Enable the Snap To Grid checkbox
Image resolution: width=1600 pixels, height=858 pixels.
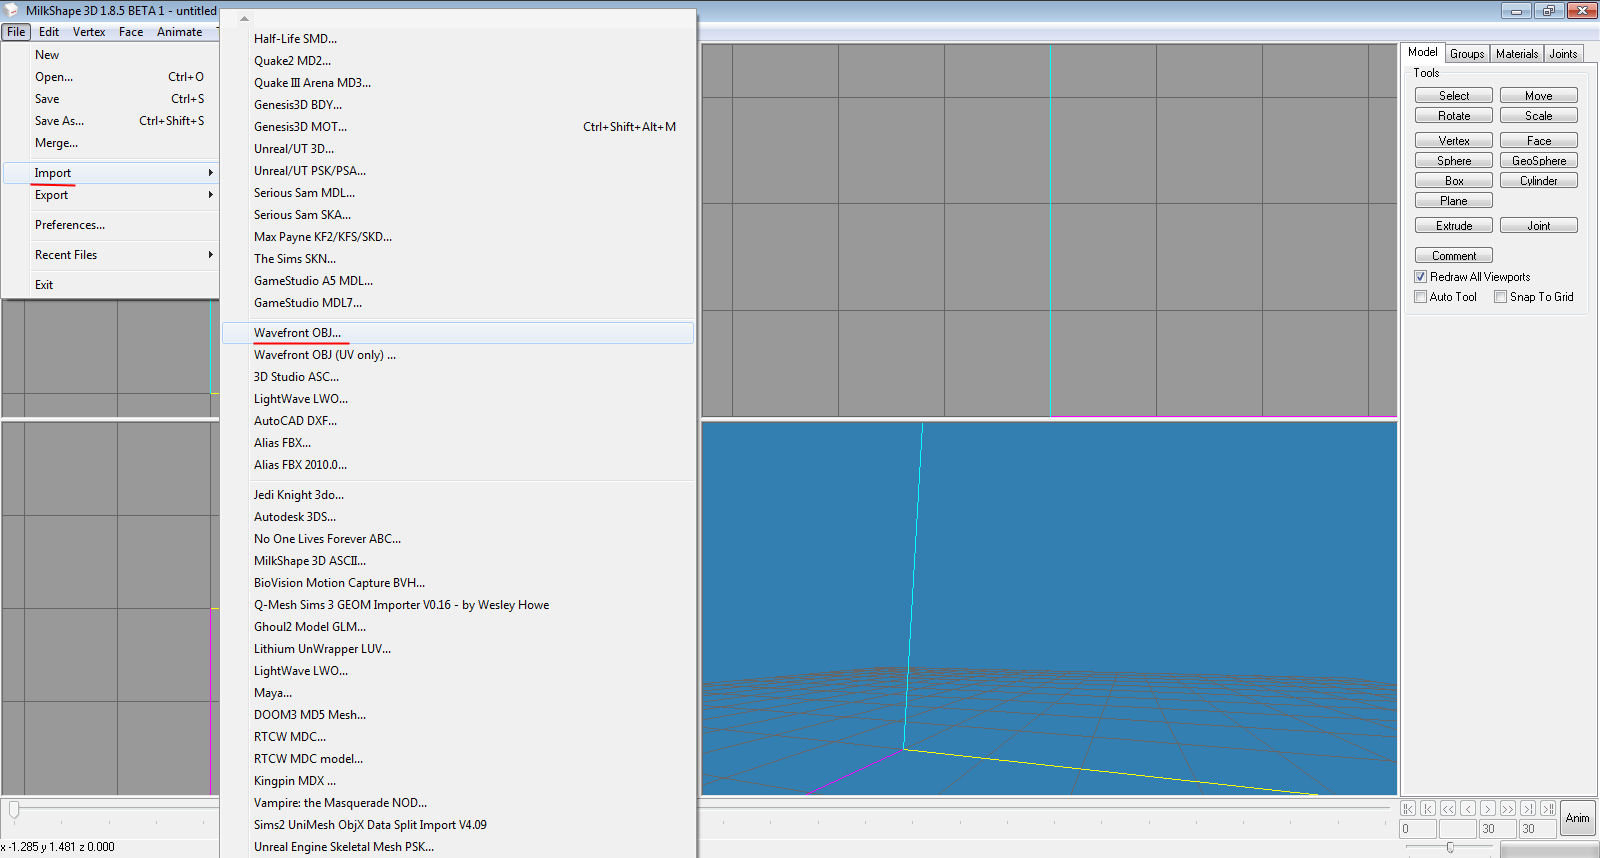point(1500,297)
